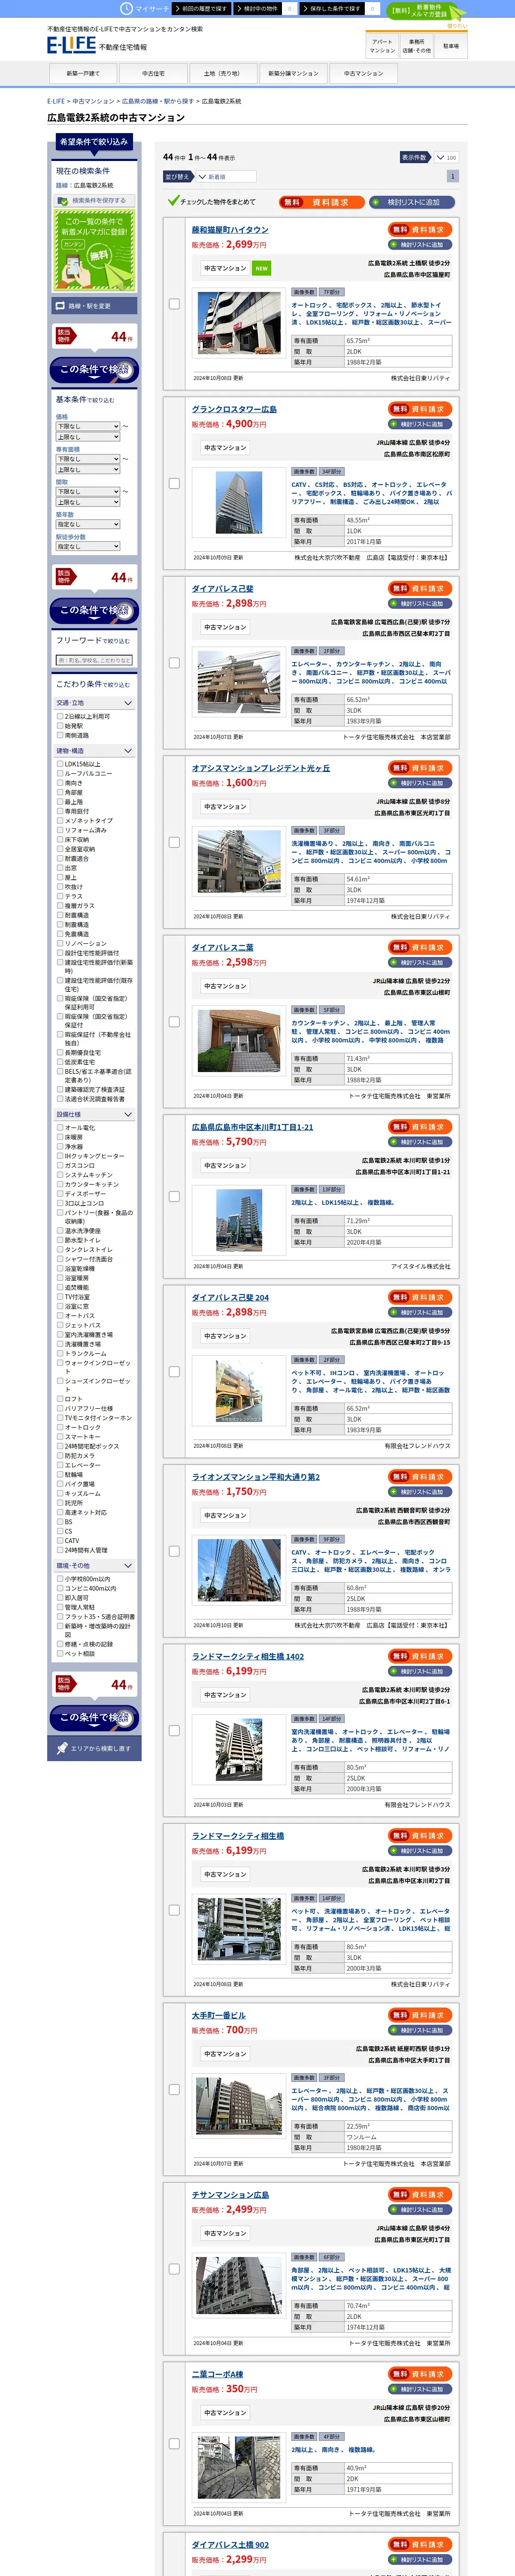Image resolution: width=515 pixels, height=2576 pixels.
Task: Open マイサーチ in the top bar
Action: click(x=146, y=8)
